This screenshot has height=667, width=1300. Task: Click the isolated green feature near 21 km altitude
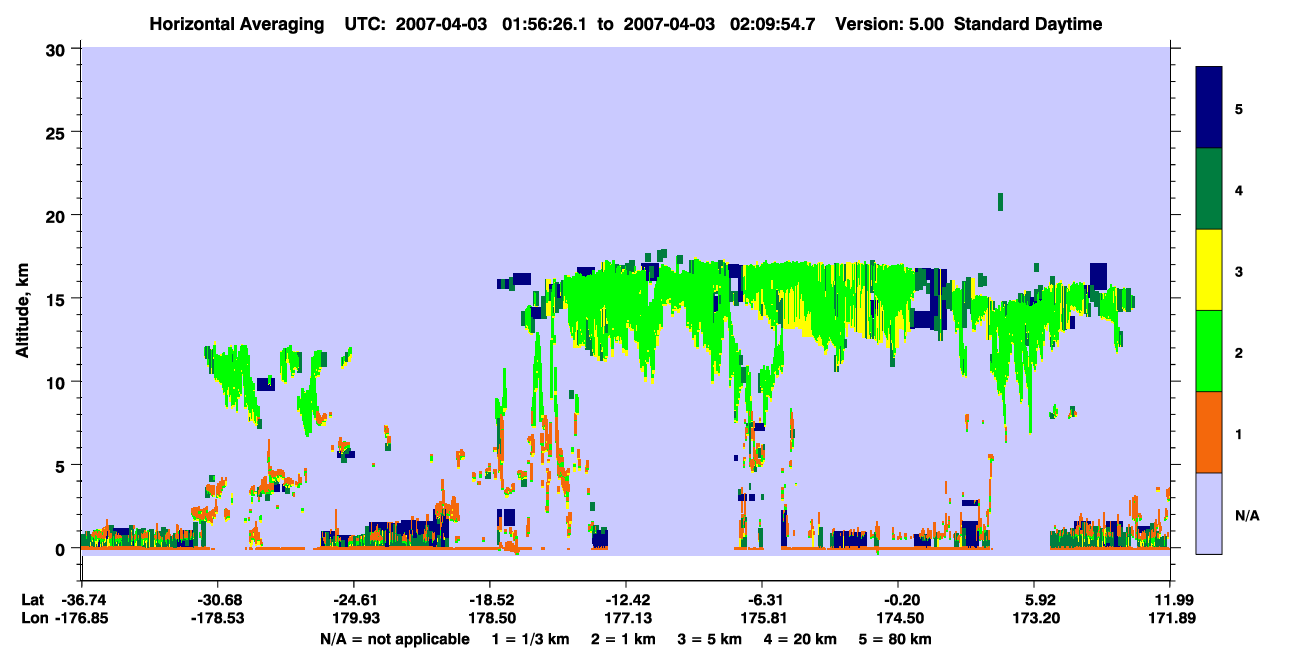(1000, 201)
